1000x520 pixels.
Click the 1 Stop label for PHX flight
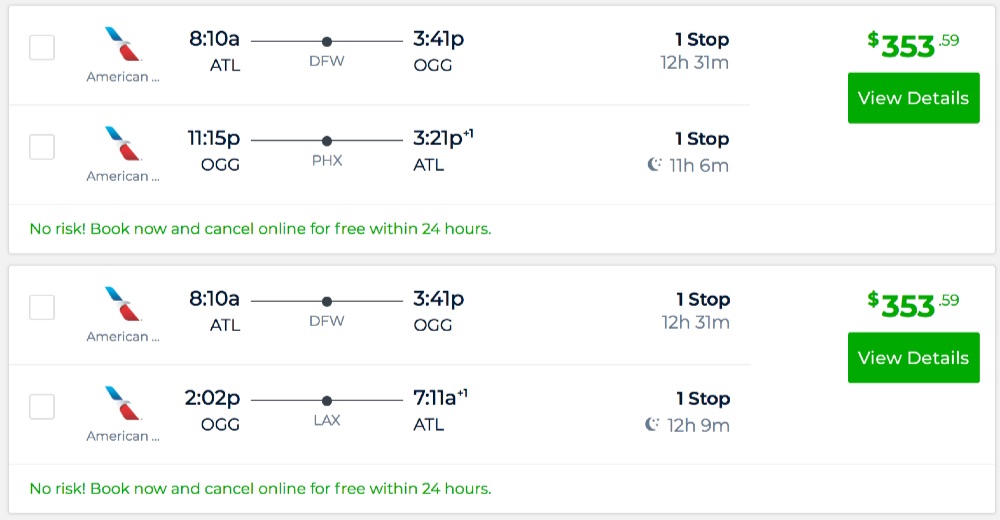702,139
